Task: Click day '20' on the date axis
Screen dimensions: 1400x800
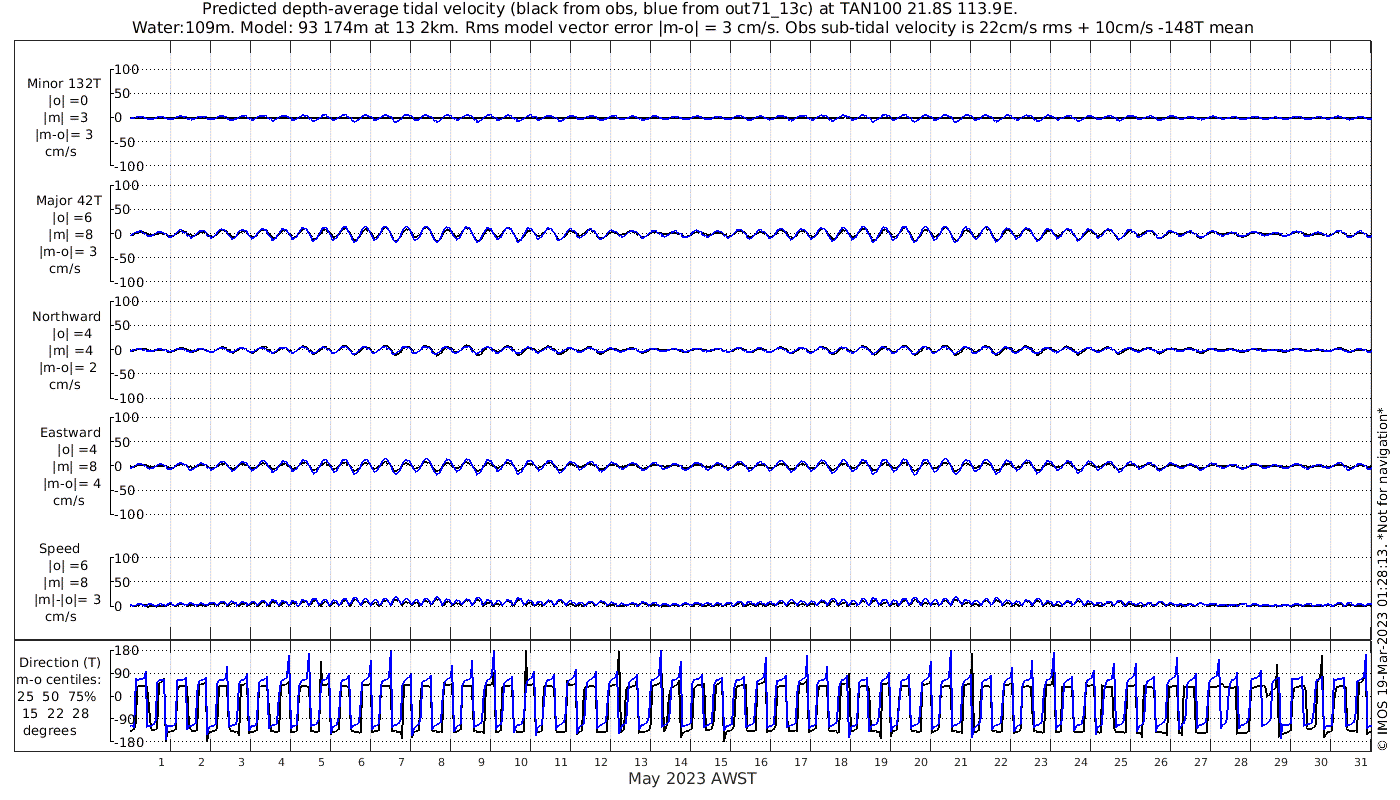Action: click(x=921, y=762)
